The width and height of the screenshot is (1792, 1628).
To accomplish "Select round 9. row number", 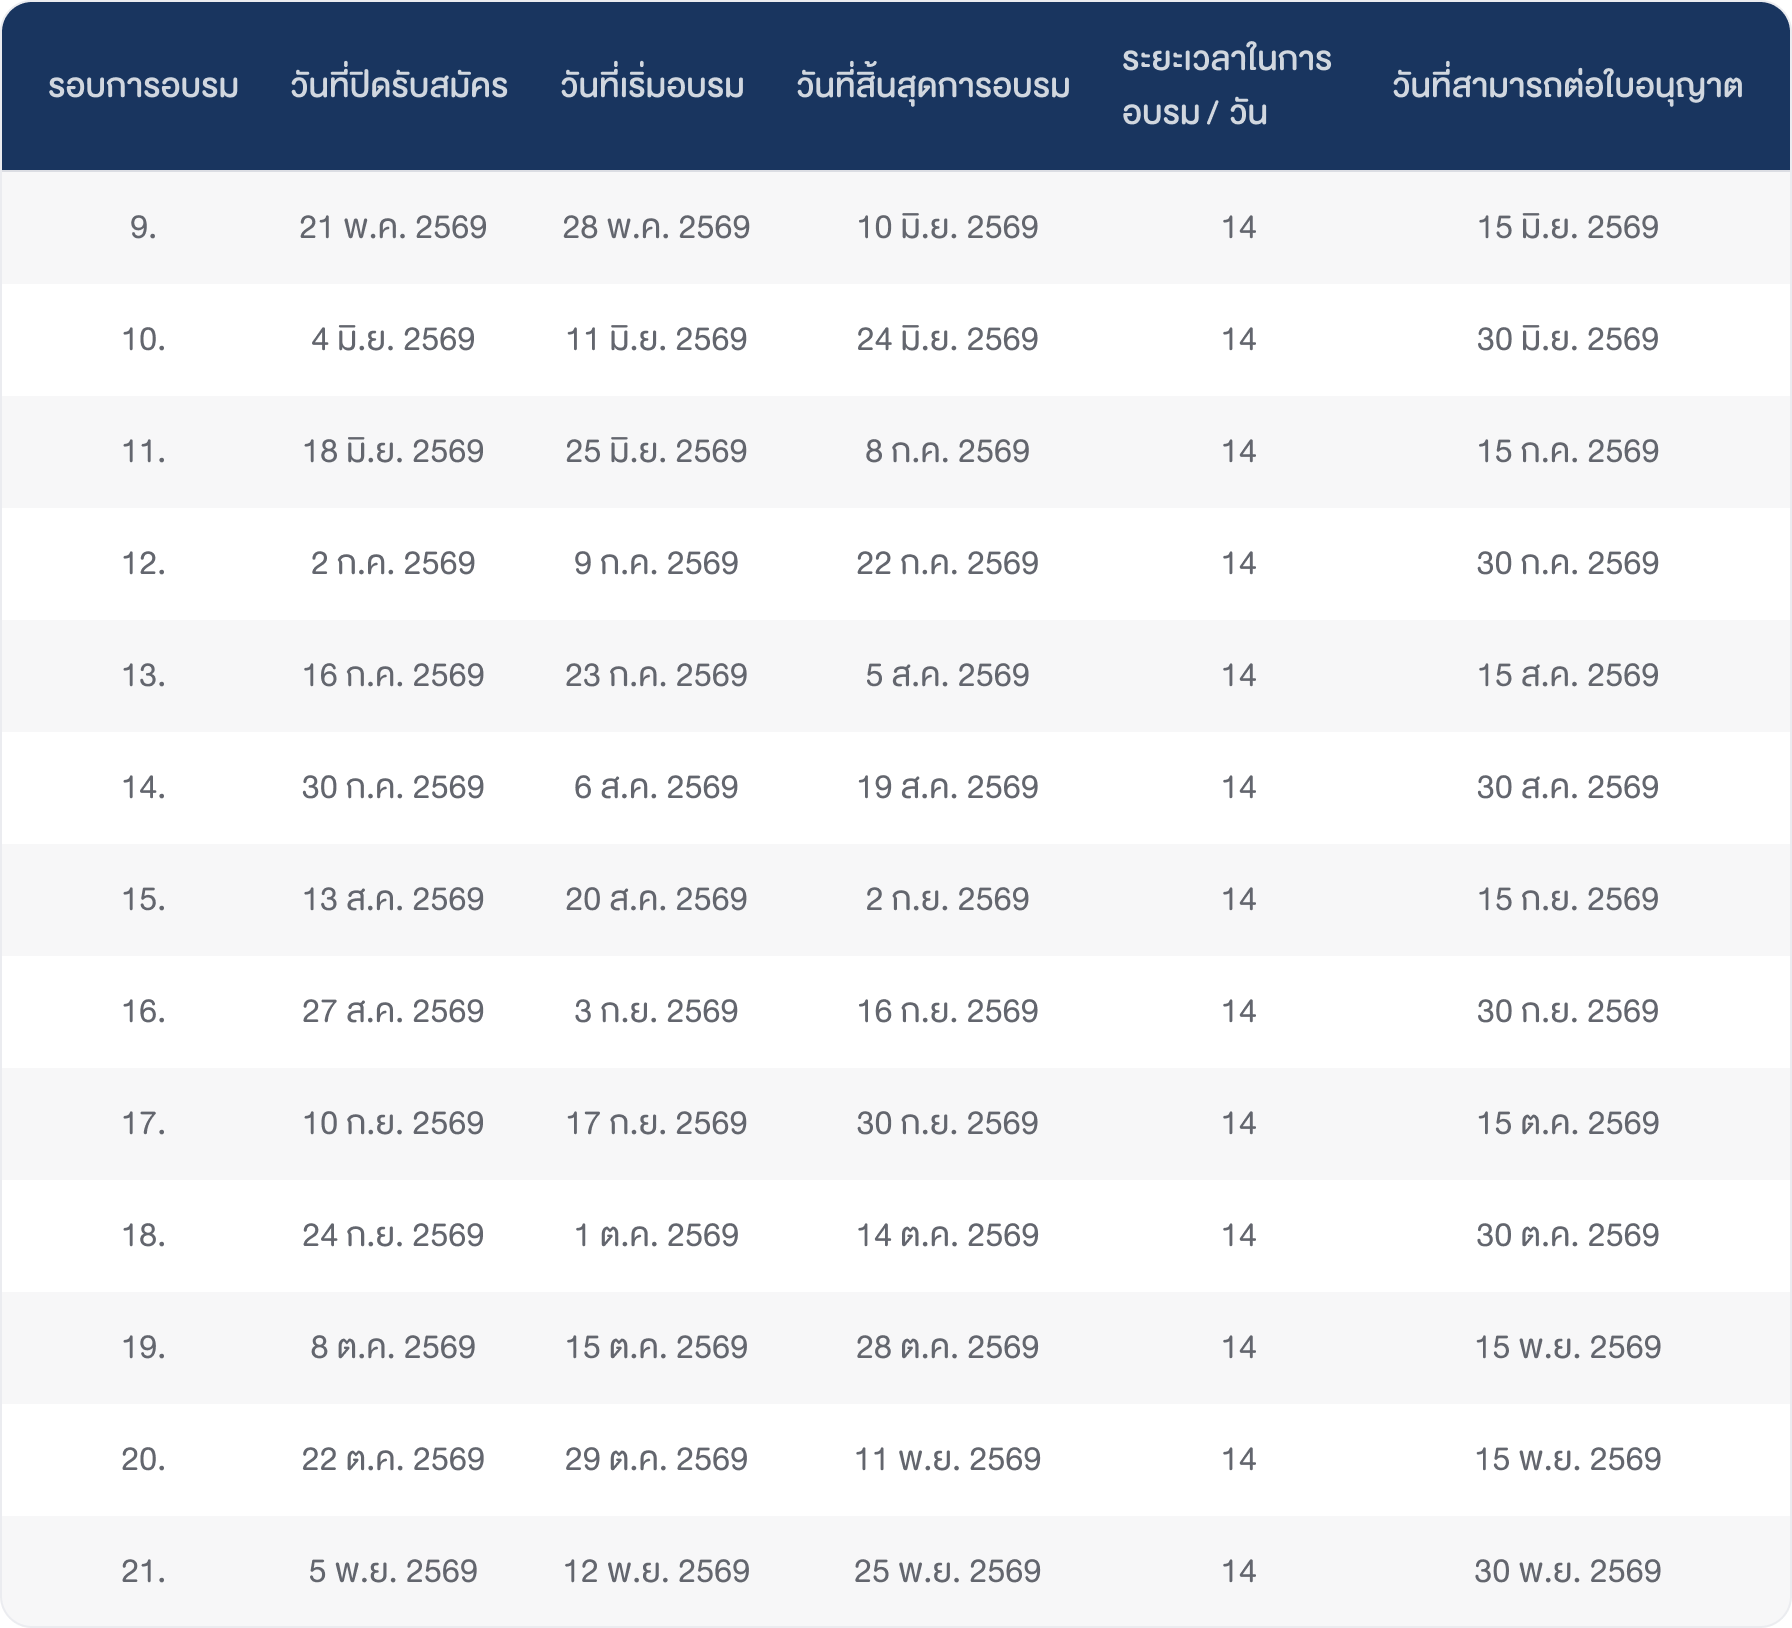I will 143,228.
